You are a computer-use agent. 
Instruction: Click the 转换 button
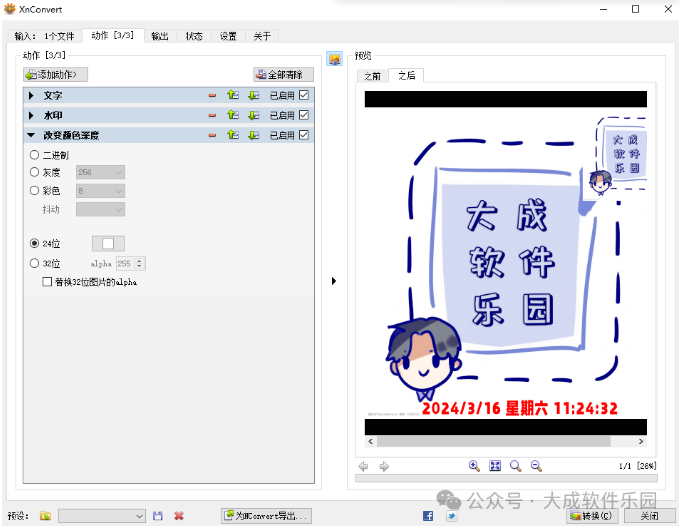(x=594, y=516)
